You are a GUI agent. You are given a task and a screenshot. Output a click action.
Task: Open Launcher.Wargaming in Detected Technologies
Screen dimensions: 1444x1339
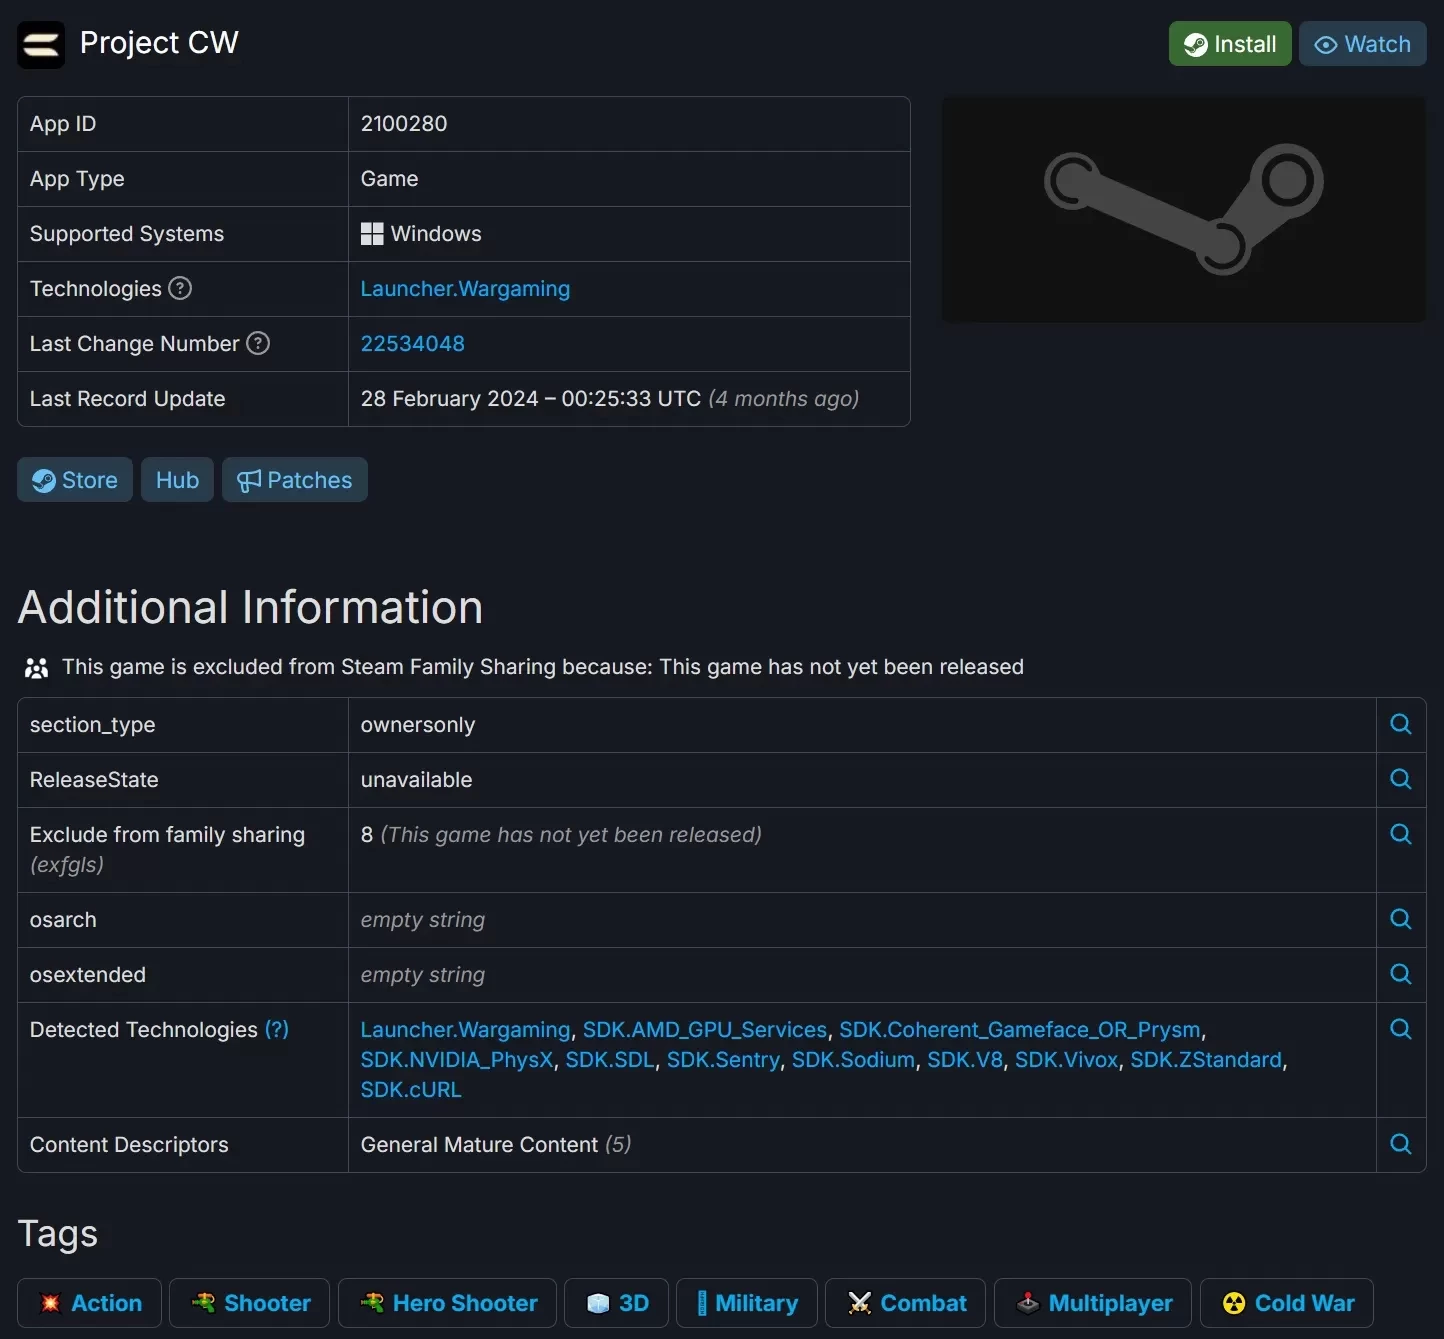coord(465,1030)
